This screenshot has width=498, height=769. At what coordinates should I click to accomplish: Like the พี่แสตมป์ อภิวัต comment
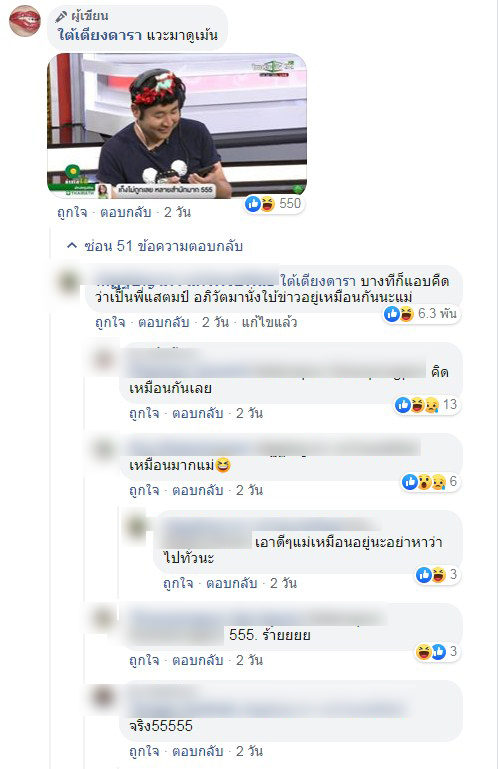[x=110, y=322]
